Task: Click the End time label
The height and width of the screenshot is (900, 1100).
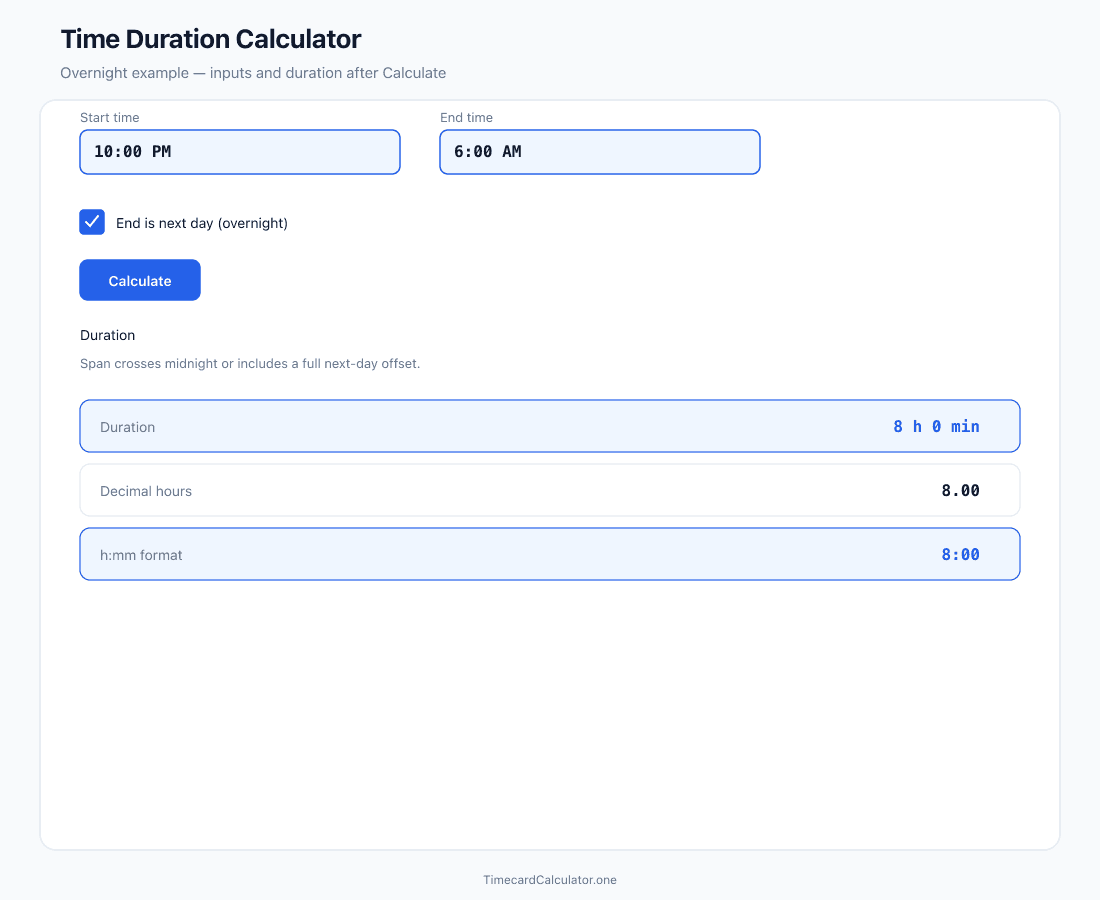Action: 467,117
